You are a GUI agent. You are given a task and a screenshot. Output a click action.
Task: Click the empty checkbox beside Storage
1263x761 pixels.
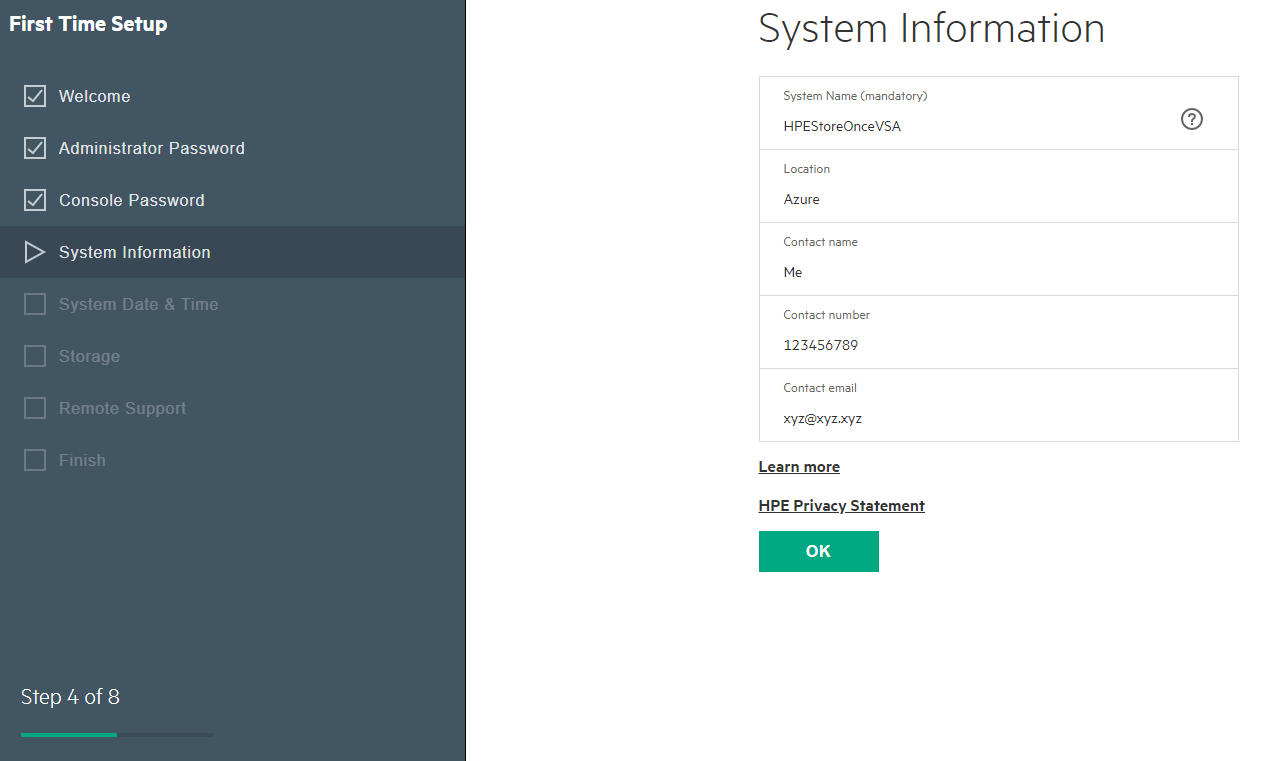(x=35, y=355)
